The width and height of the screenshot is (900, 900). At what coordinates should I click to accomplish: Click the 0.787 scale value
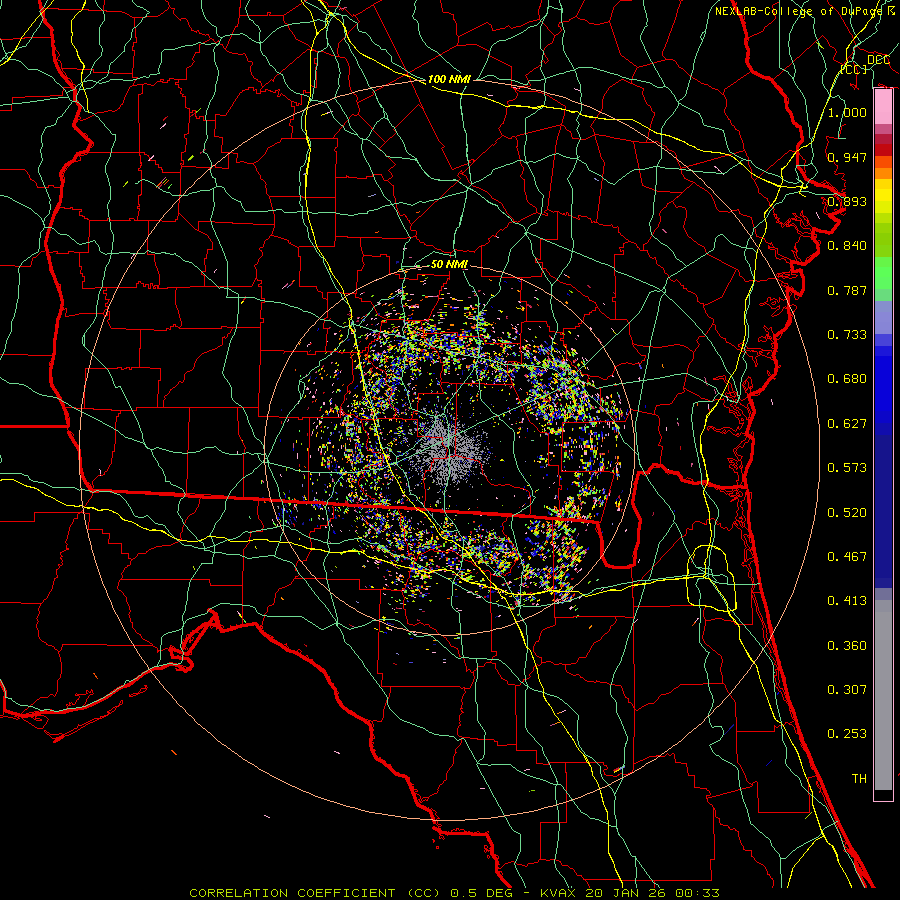[847, 290]
